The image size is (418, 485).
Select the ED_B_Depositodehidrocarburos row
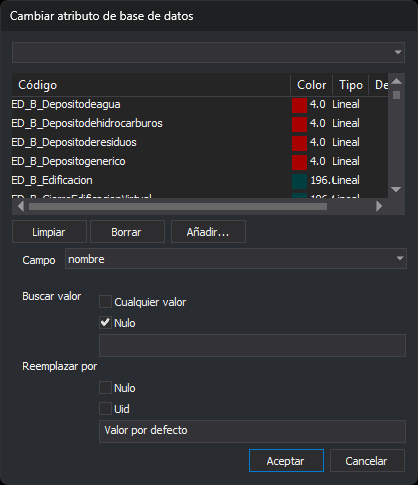(200, 123)
